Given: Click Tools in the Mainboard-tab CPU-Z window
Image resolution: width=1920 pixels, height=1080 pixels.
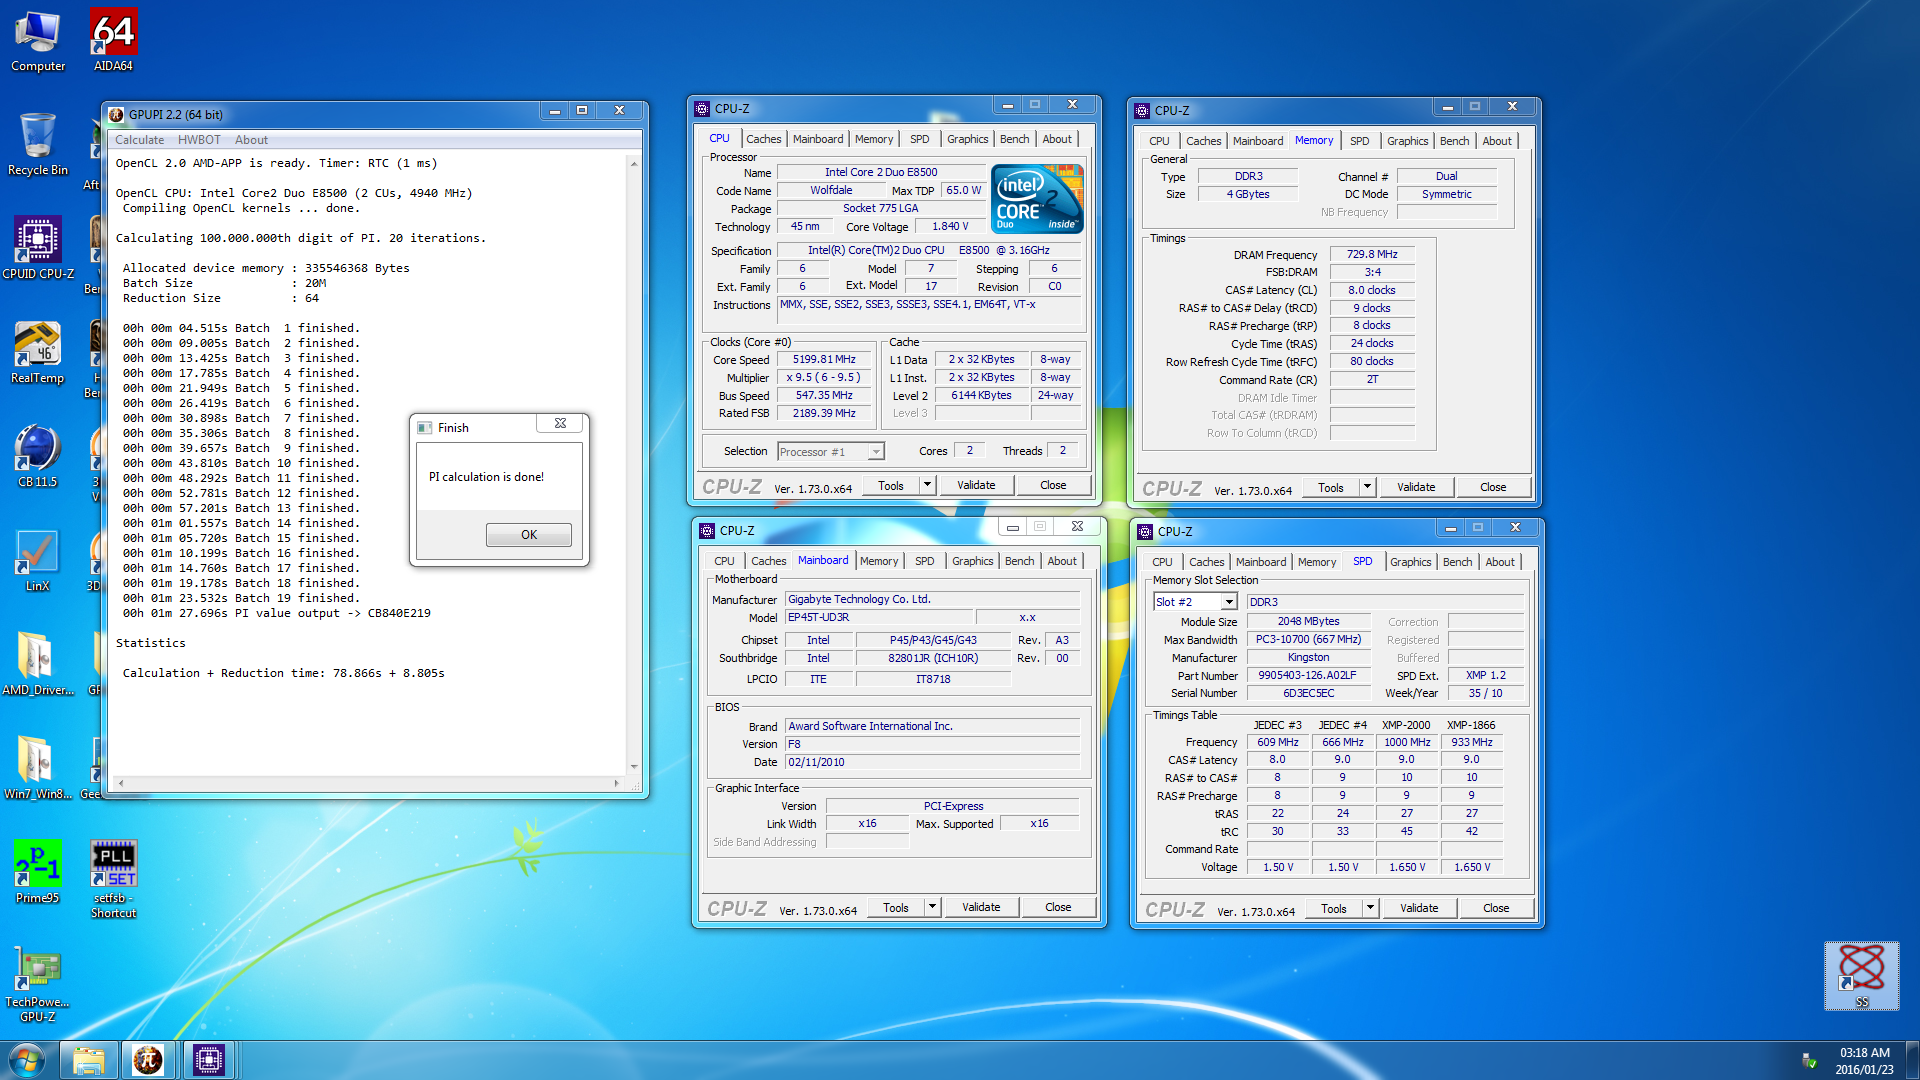Looking at the screenshot, I should (x=896, y=907).
